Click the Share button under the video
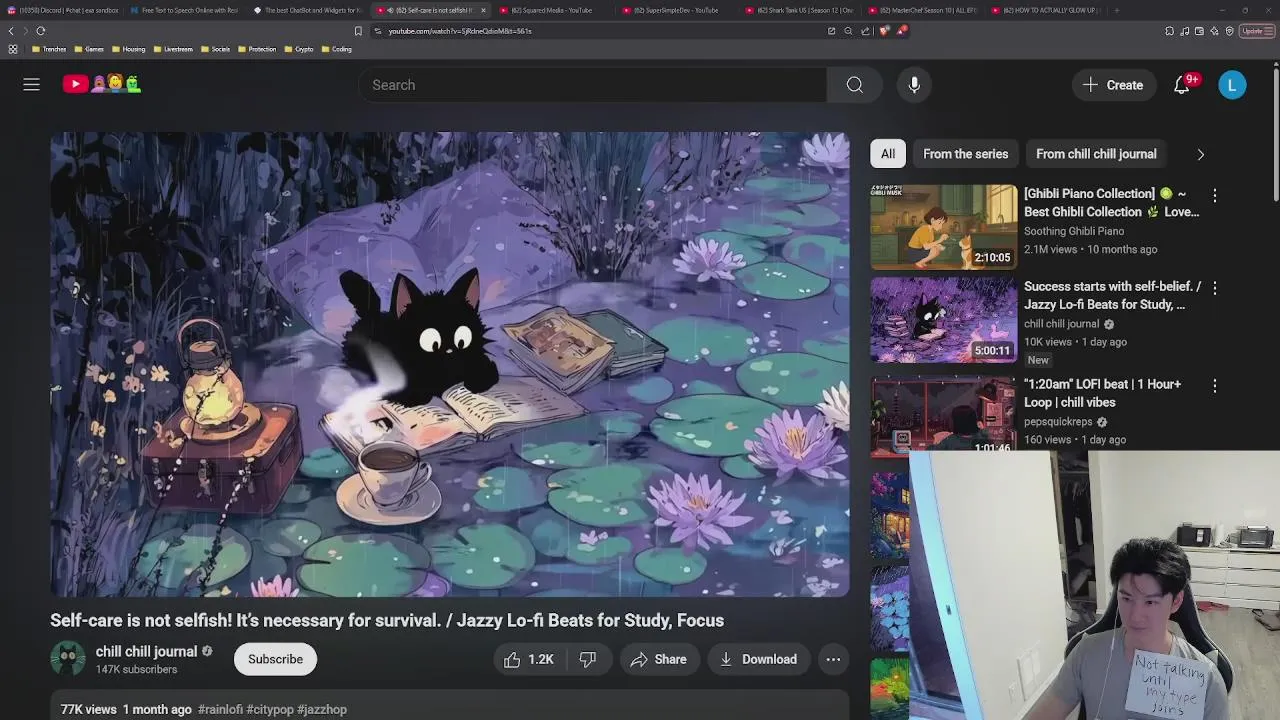The height and width of the screenshot is (720, 1280). pos(658,659)
